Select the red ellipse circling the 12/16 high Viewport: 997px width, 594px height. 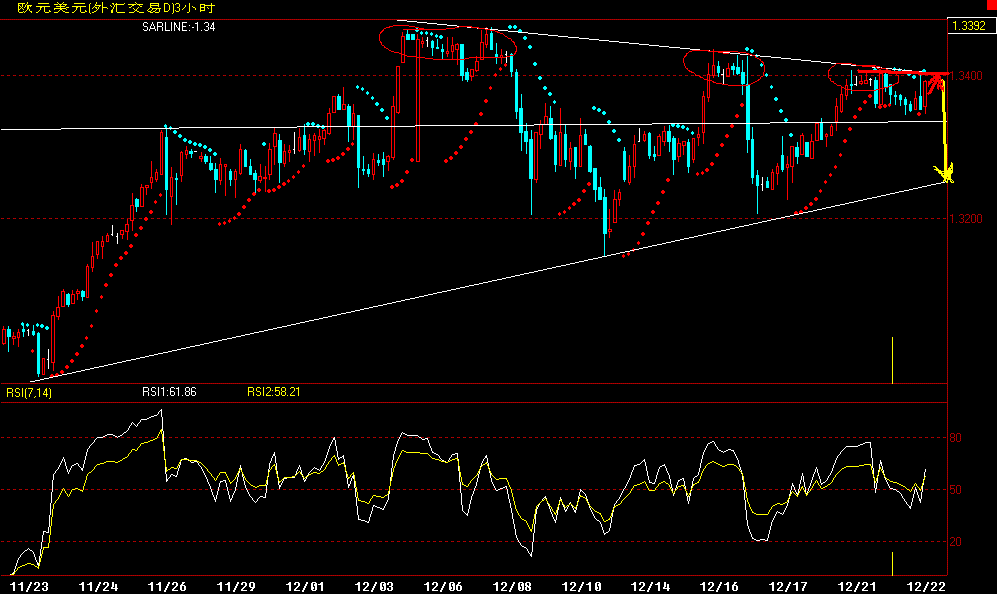(725, 66)
